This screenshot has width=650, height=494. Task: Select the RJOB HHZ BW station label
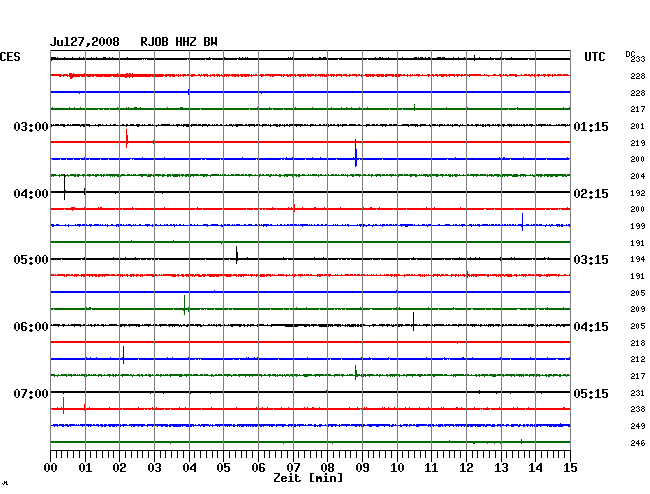click(179, 42)
